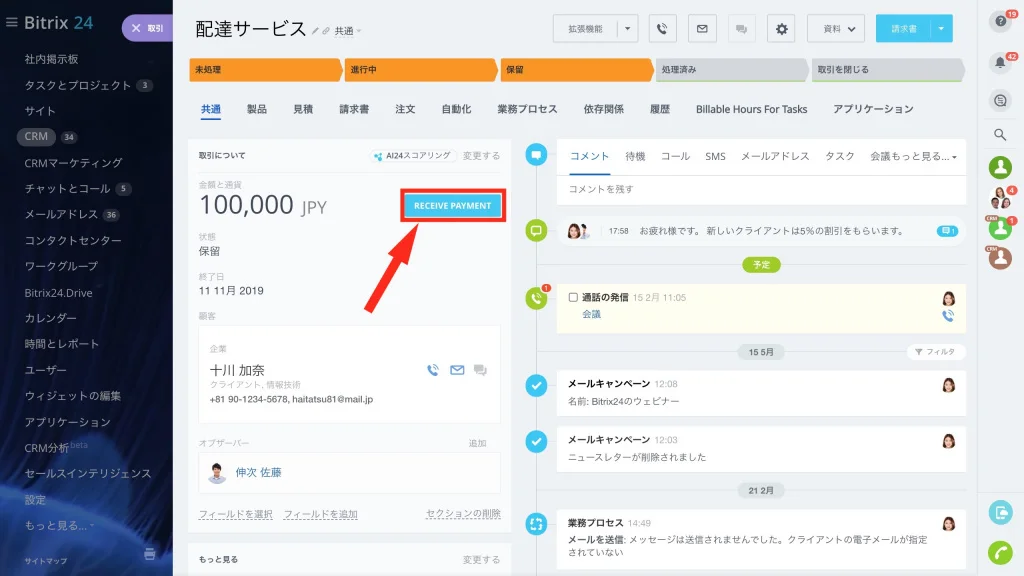Open the 共通 dropdown next to the title

347,31
